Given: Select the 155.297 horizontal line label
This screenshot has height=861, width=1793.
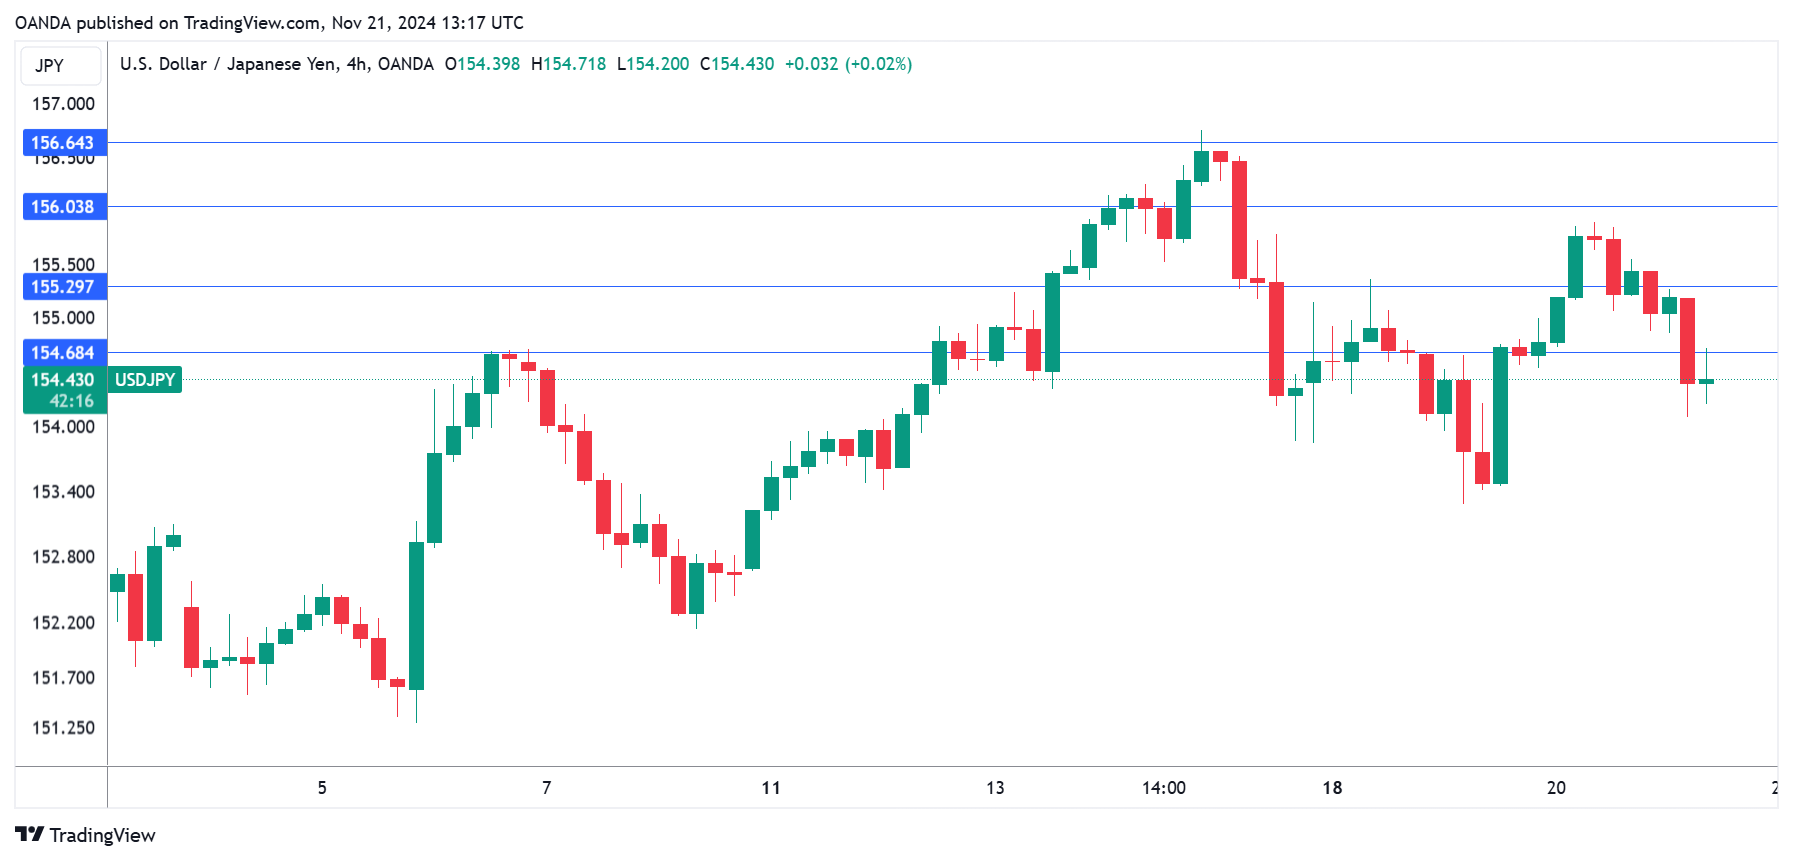Looking at the screenshot, I should click(x=63, y=287).
